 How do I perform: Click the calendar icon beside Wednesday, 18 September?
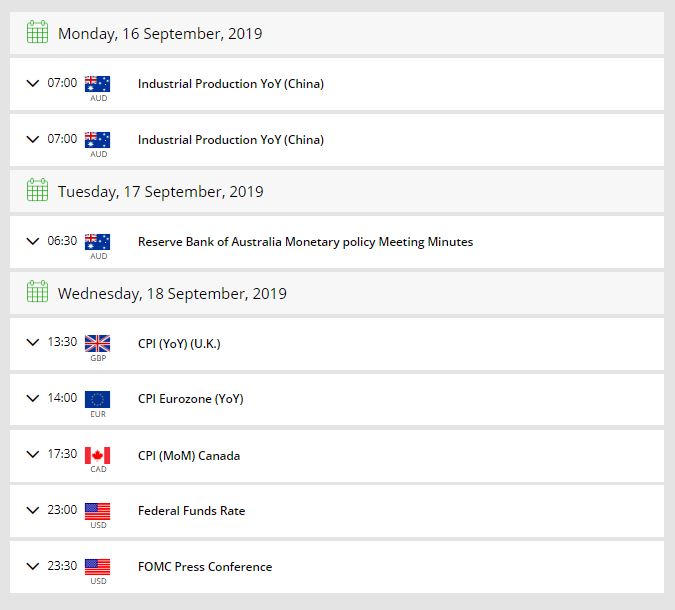[x=37, y=293]
